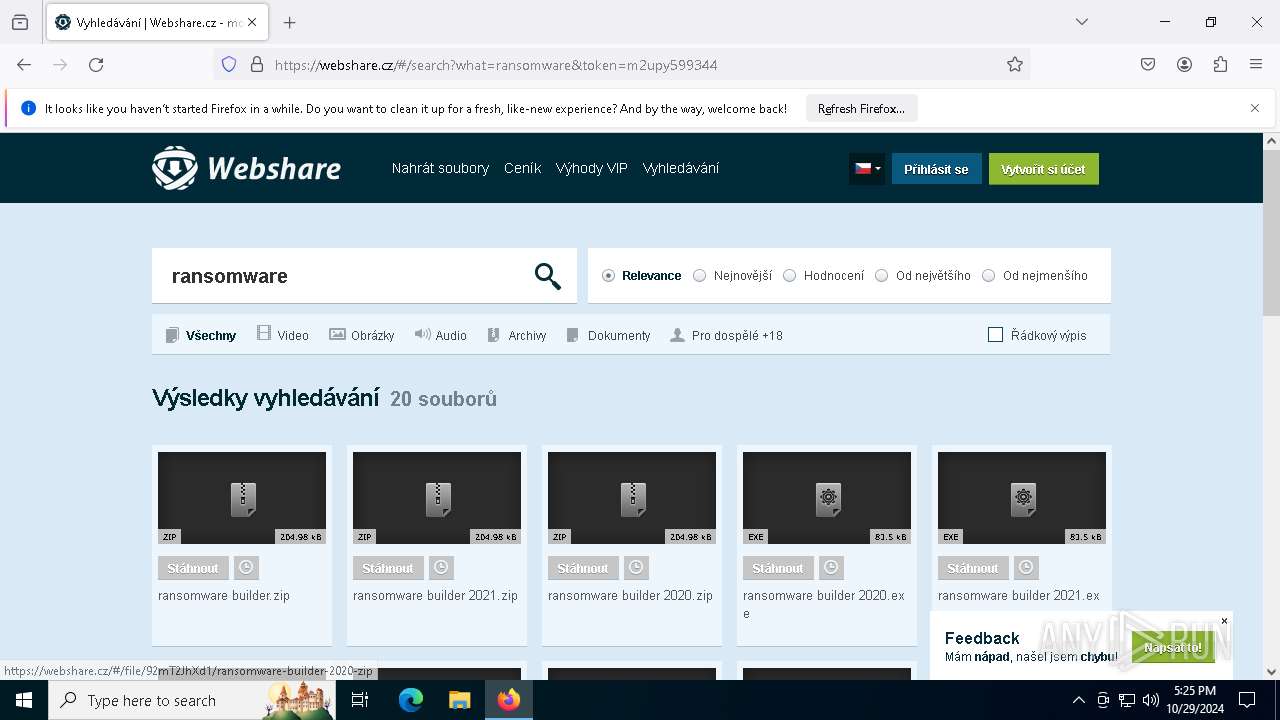Click the ransomware builder.zip thumbnail
This screenshot has width=1280, height=720.
click(242, 498)
